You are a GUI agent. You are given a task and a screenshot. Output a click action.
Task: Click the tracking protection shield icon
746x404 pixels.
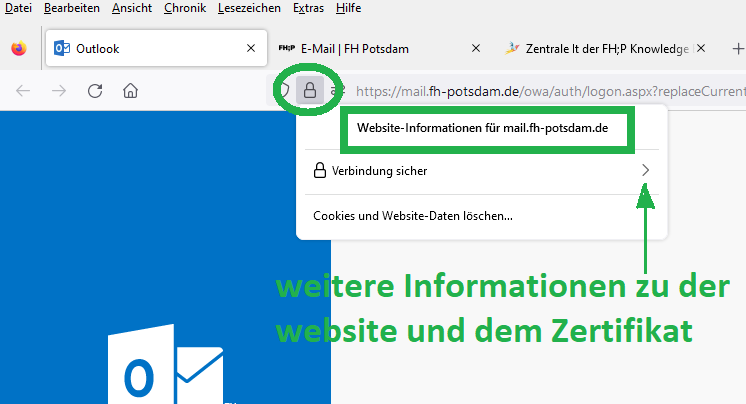point(284,91)
